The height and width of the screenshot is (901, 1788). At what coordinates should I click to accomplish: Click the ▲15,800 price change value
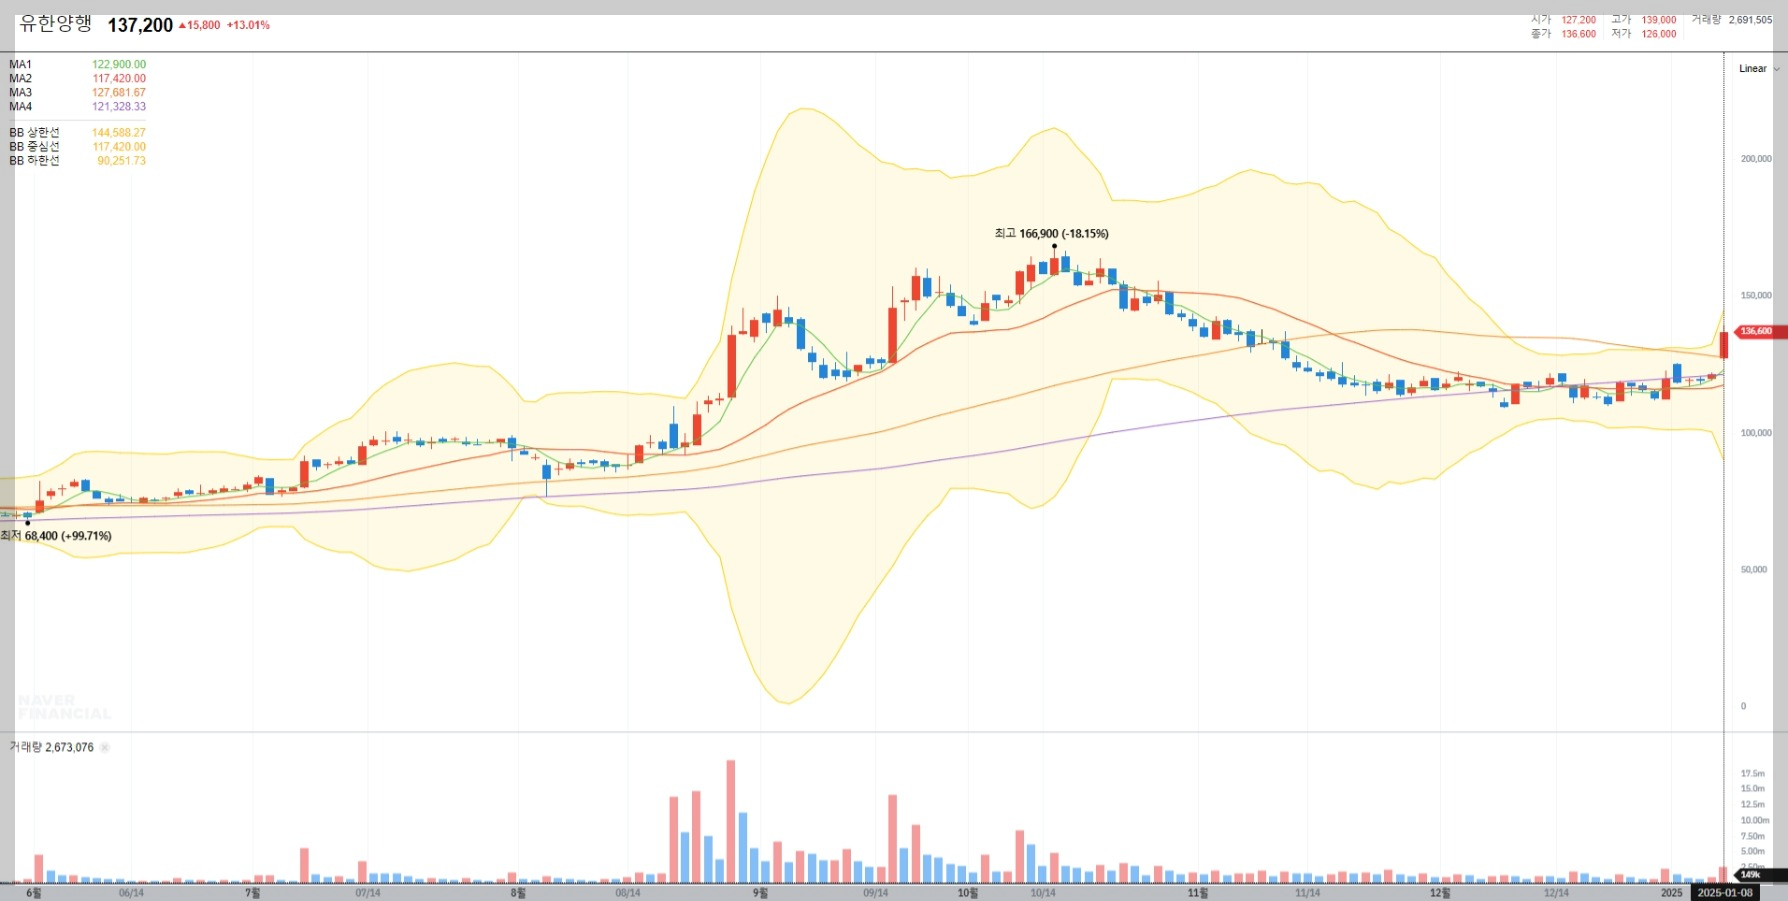click(199, 25)
